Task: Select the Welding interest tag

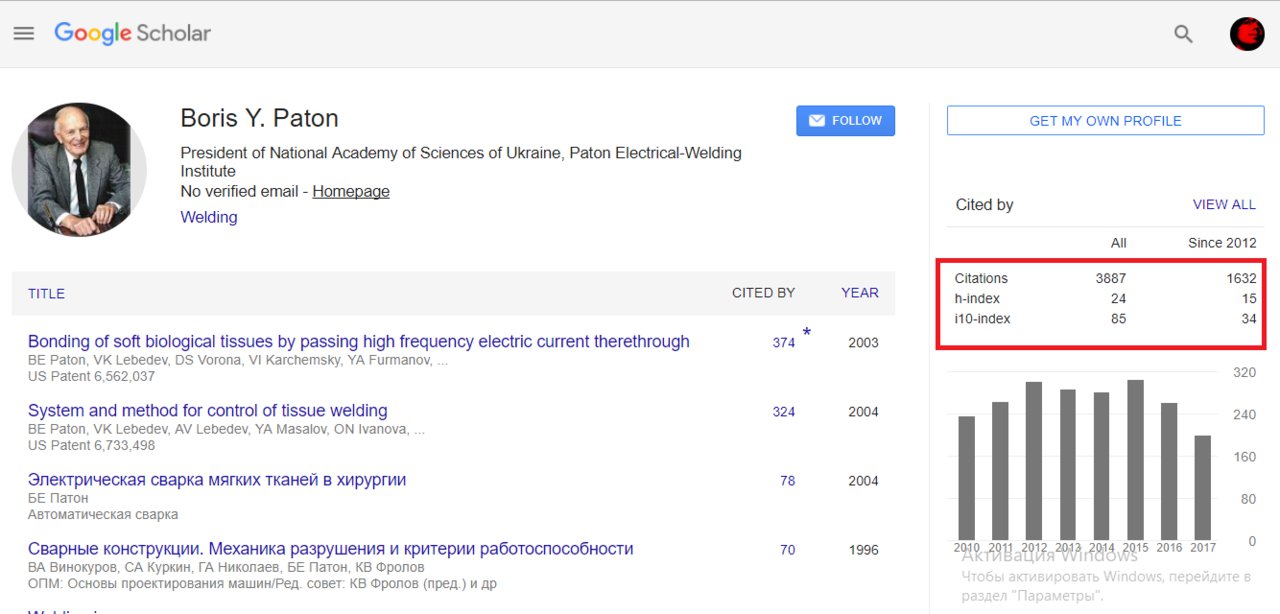Action: (x=208, y=217)
